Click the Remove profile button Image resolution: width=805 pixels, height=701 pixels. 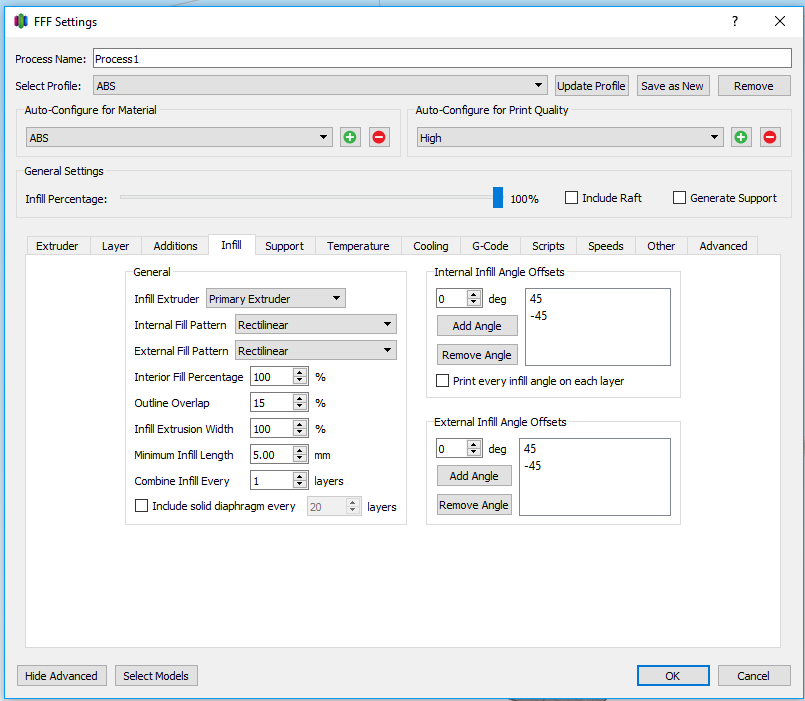[754, 86]
